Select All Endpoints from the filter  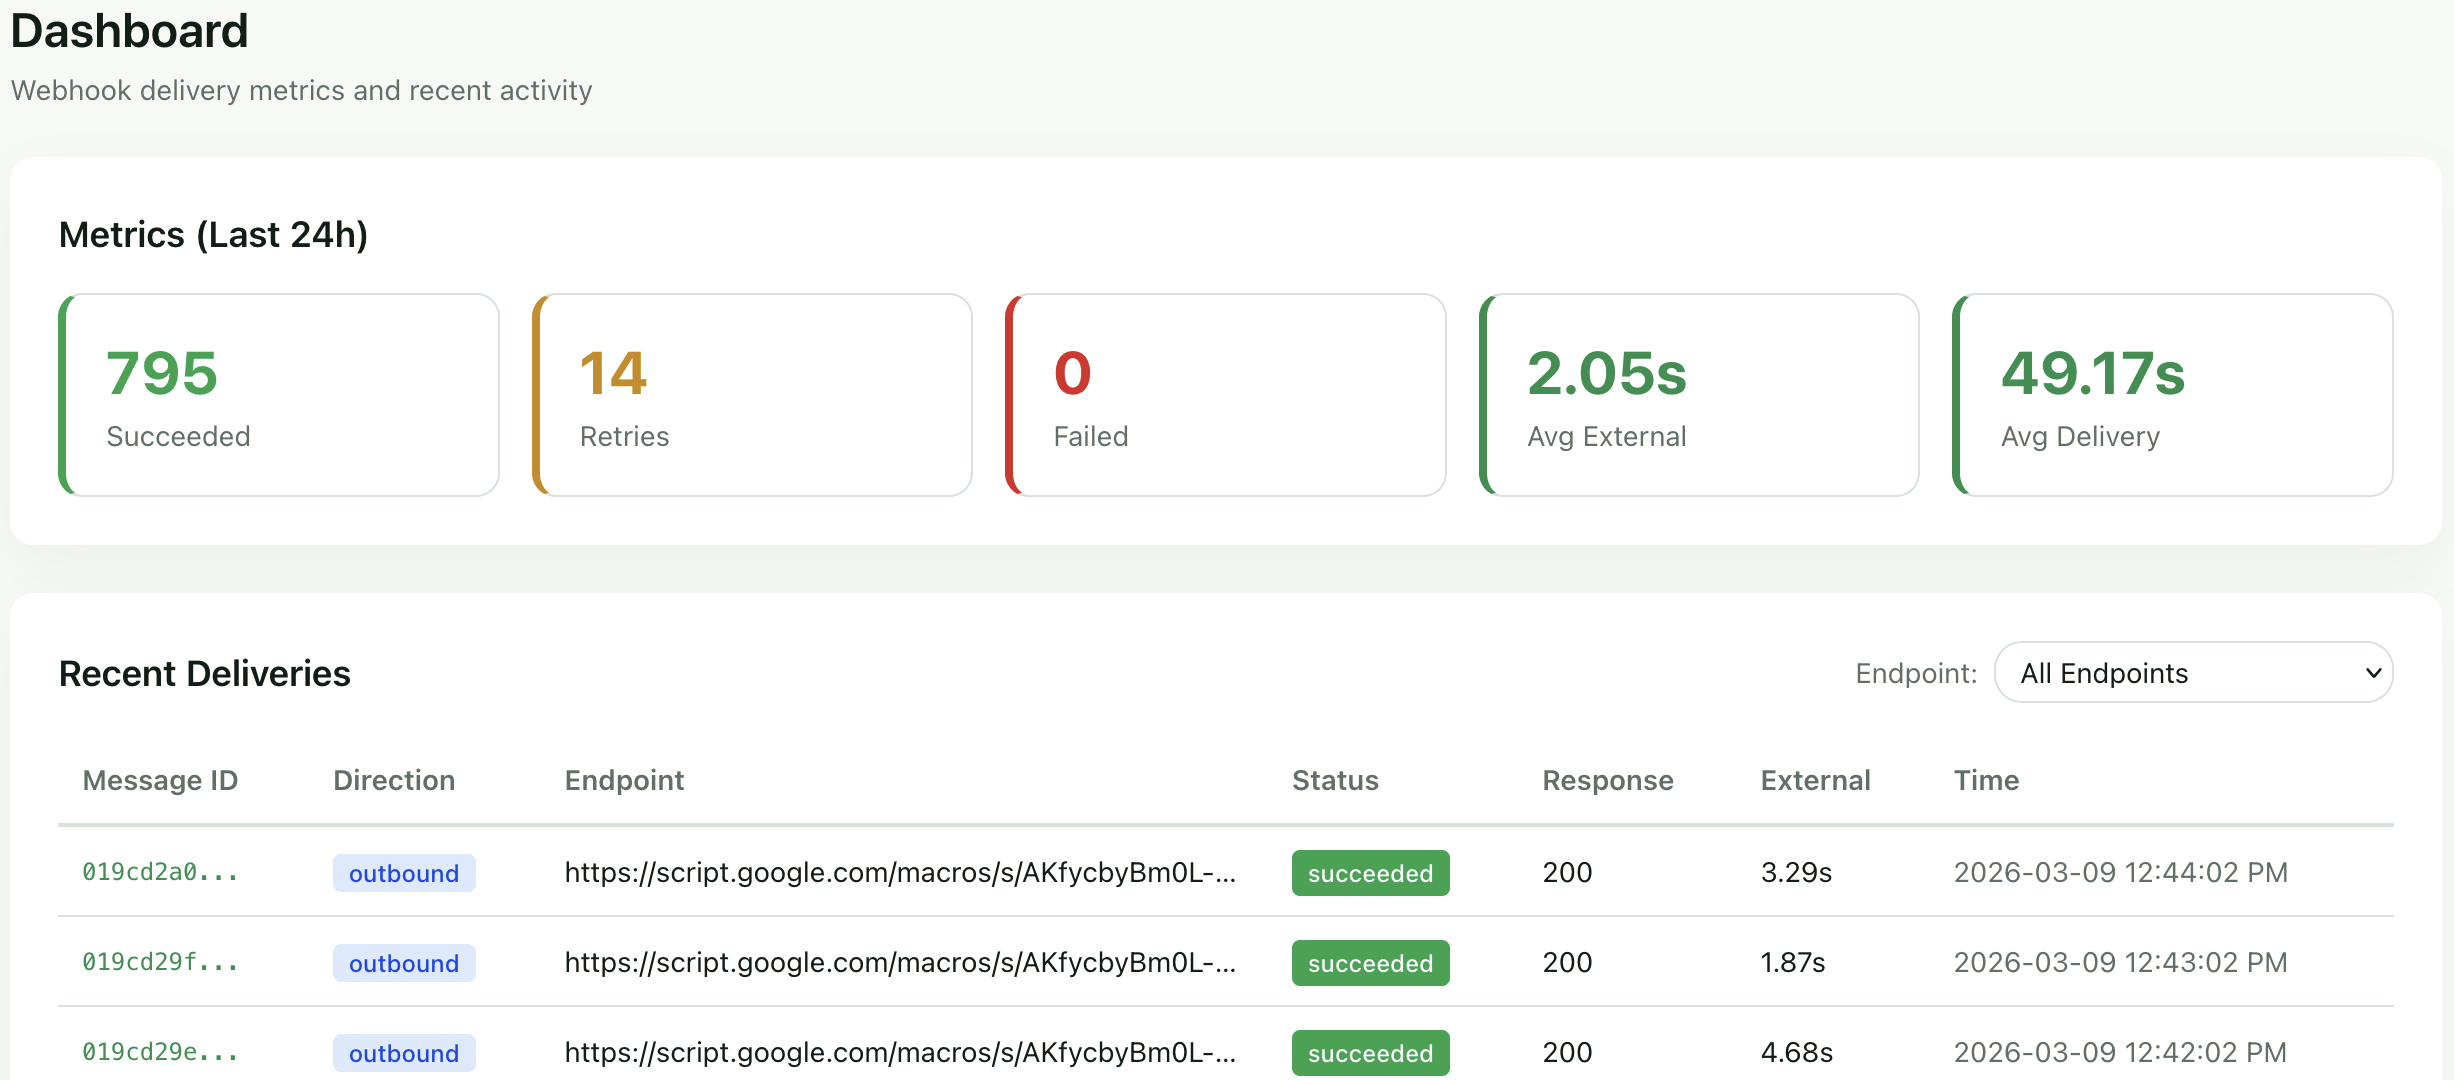2192,672
